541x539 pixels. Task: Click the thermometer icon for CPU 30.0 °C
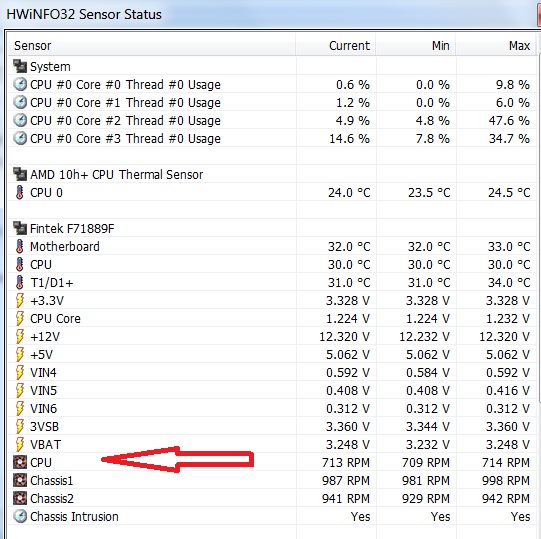tap(20, 264)
